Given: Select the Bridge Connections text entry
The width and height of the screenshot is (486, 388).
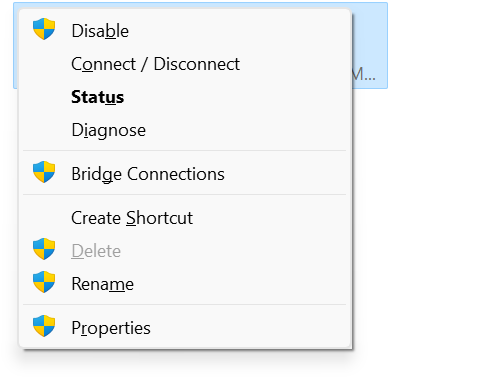Looking at the screenshot, I should pos(148,174).
